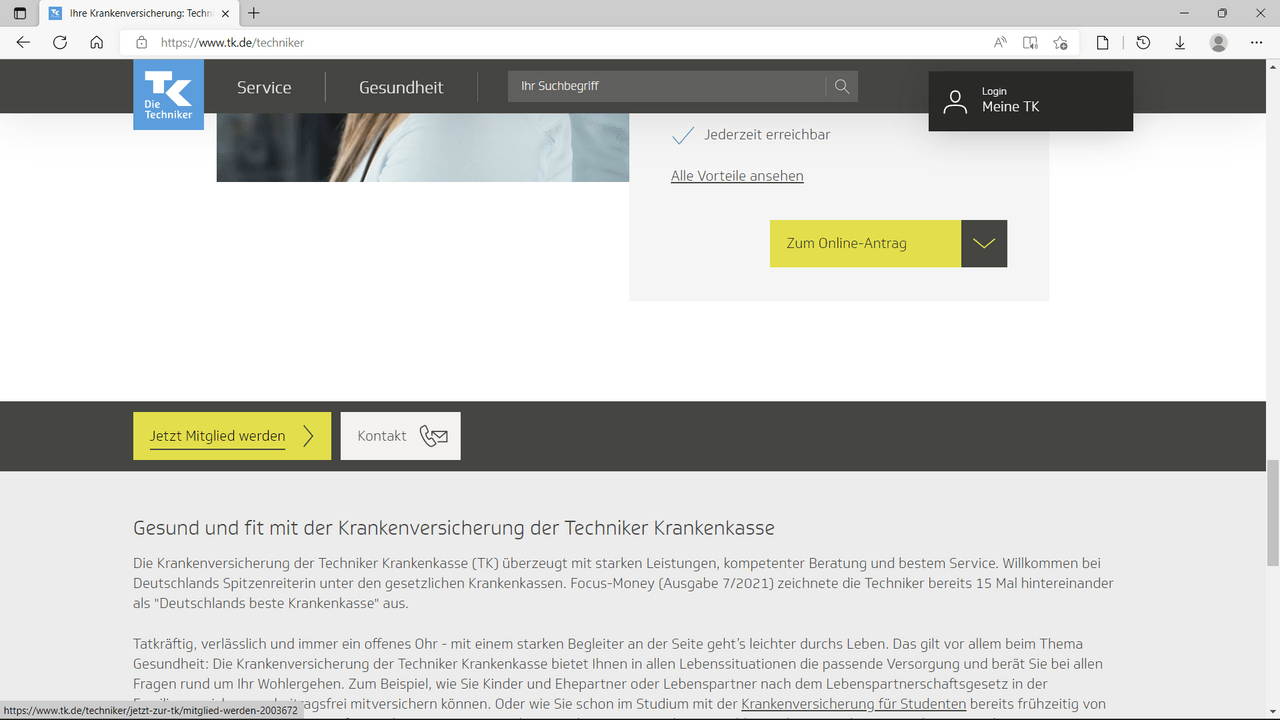Click the arrow icon on Jetzt Mitglied werden
Screen dimensions: 1280x720
(x=309, y=436)
